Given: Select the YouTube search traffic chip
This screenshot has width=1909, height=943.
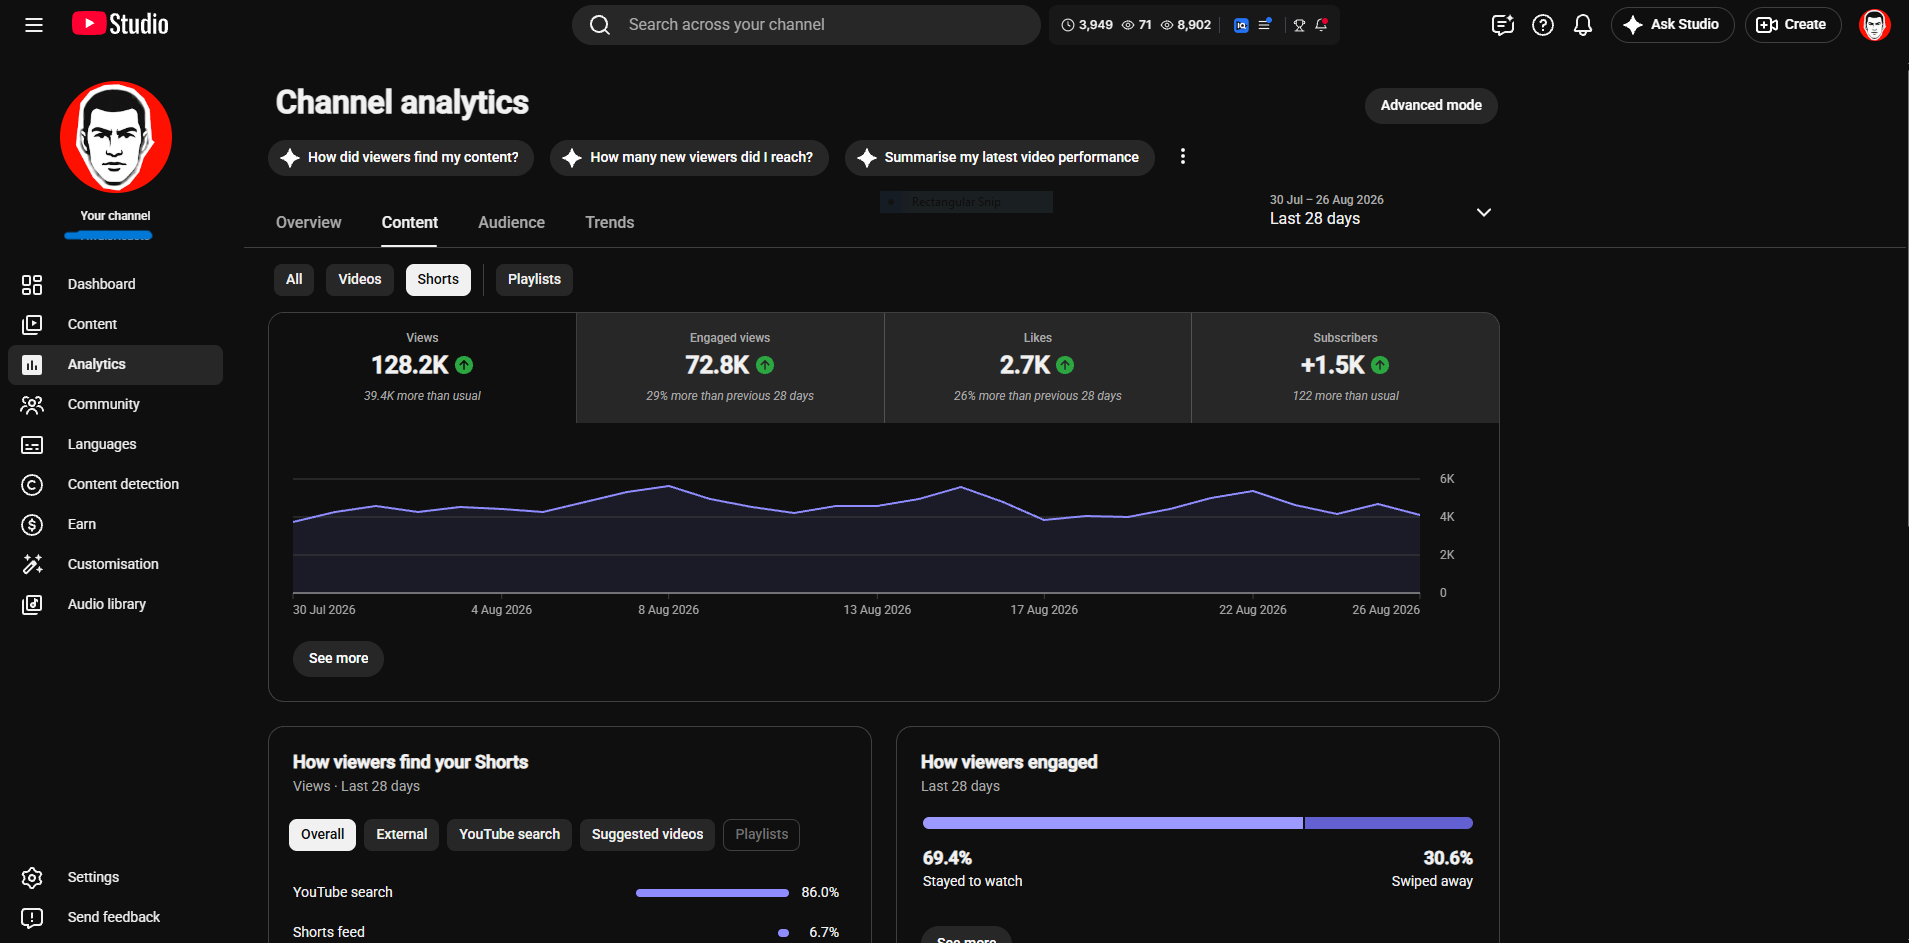Looking at the screenshot, I should 509,835.
